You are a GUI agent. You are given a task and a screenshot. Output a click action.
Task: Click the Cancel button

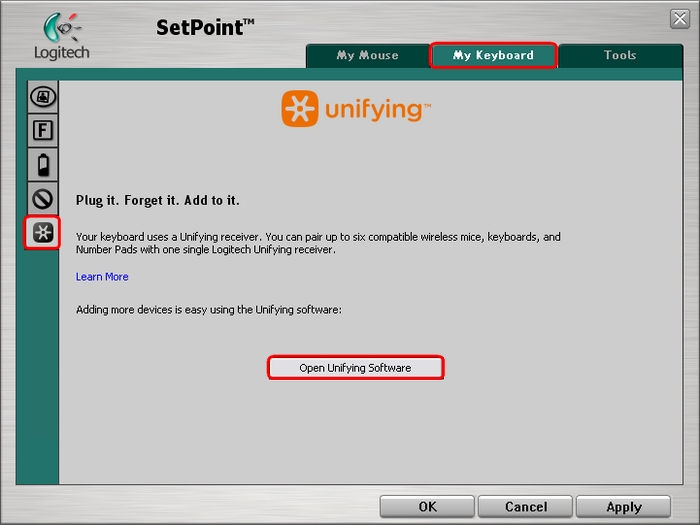(x=525, y=507)
